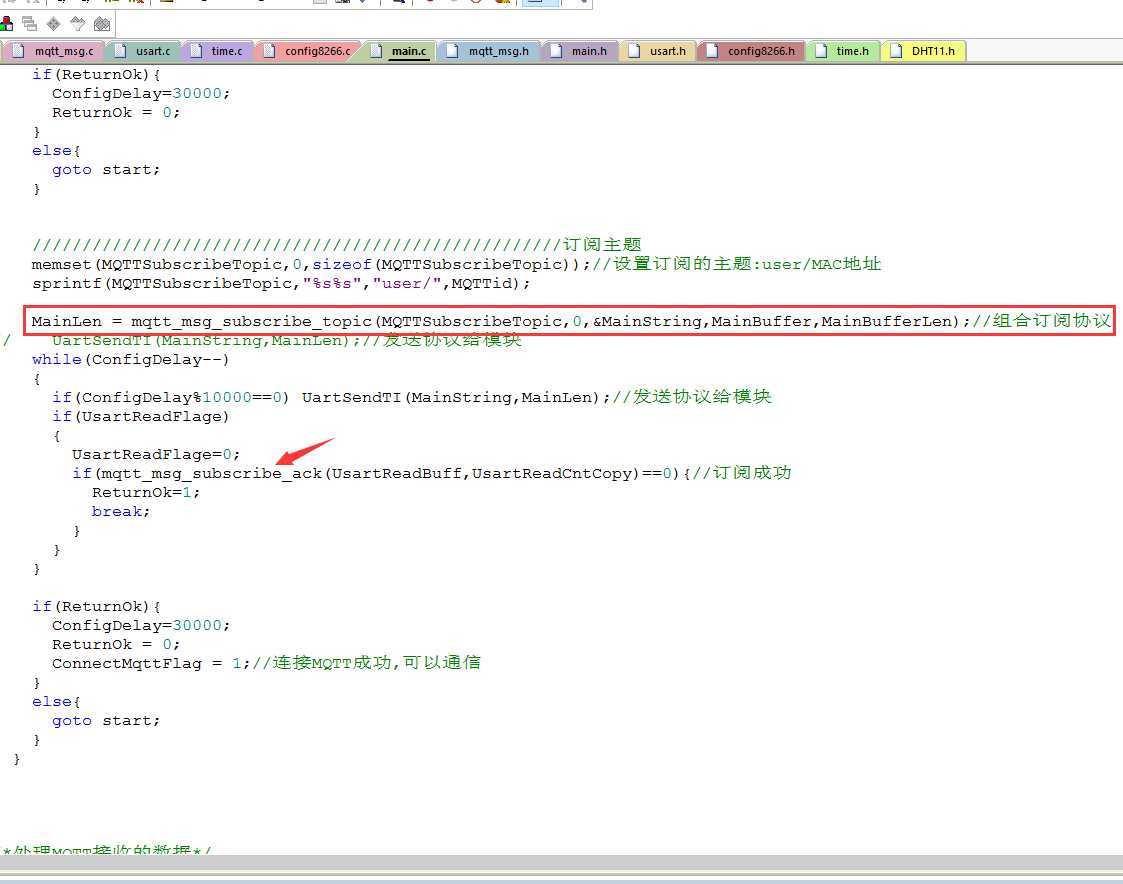Click the memset(MQTTSubscribeTopic line

click(x=456, y=264)
